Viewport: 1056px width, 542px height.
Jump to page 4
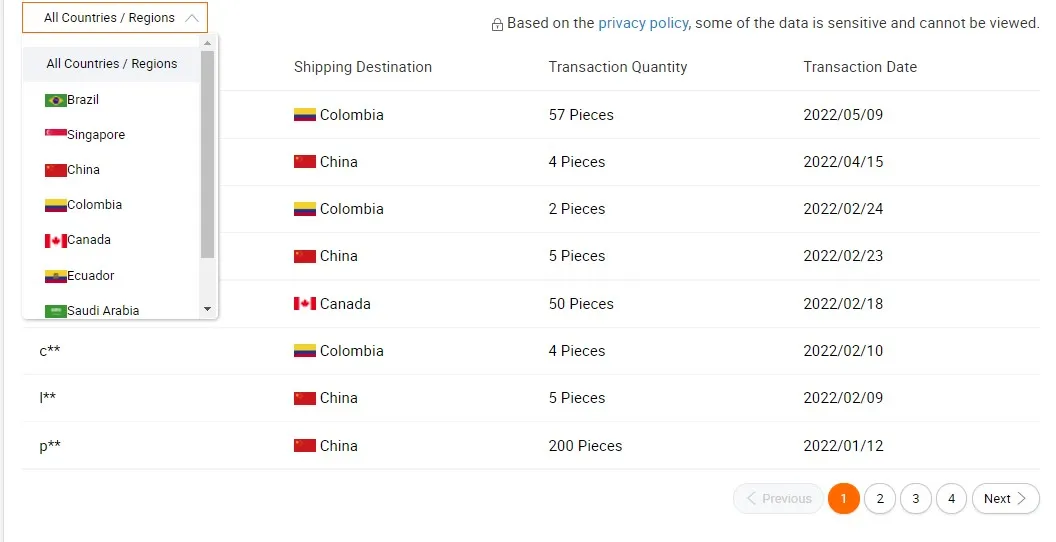(x=951, y=499)
